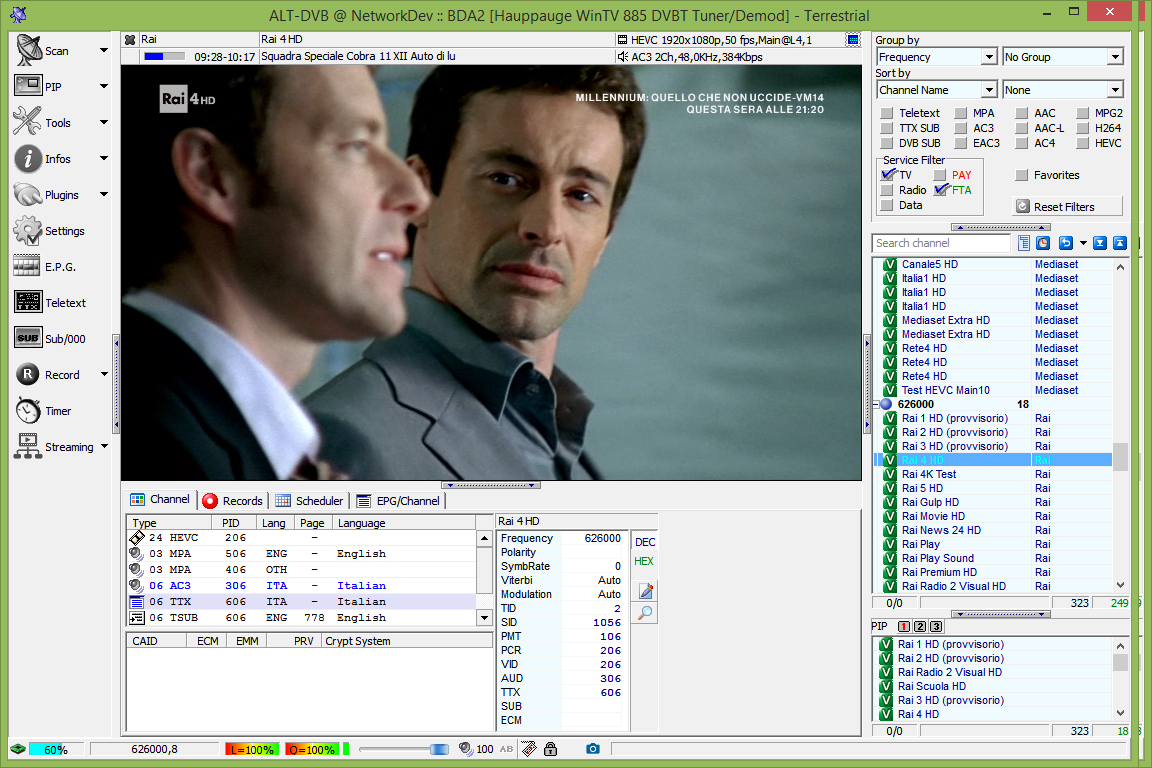Viewport: 1152px width, 768px height.
Task: Click the HEX display button
Action: (644, 561)
